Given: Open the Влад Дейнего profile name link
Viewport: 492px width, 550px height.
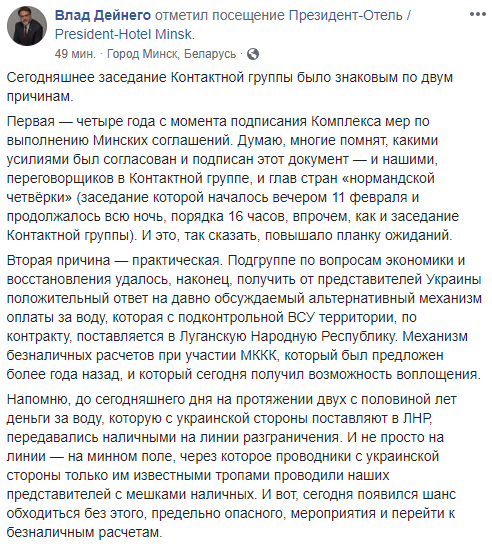Looking at the screenshot, I should click(103, 15).
